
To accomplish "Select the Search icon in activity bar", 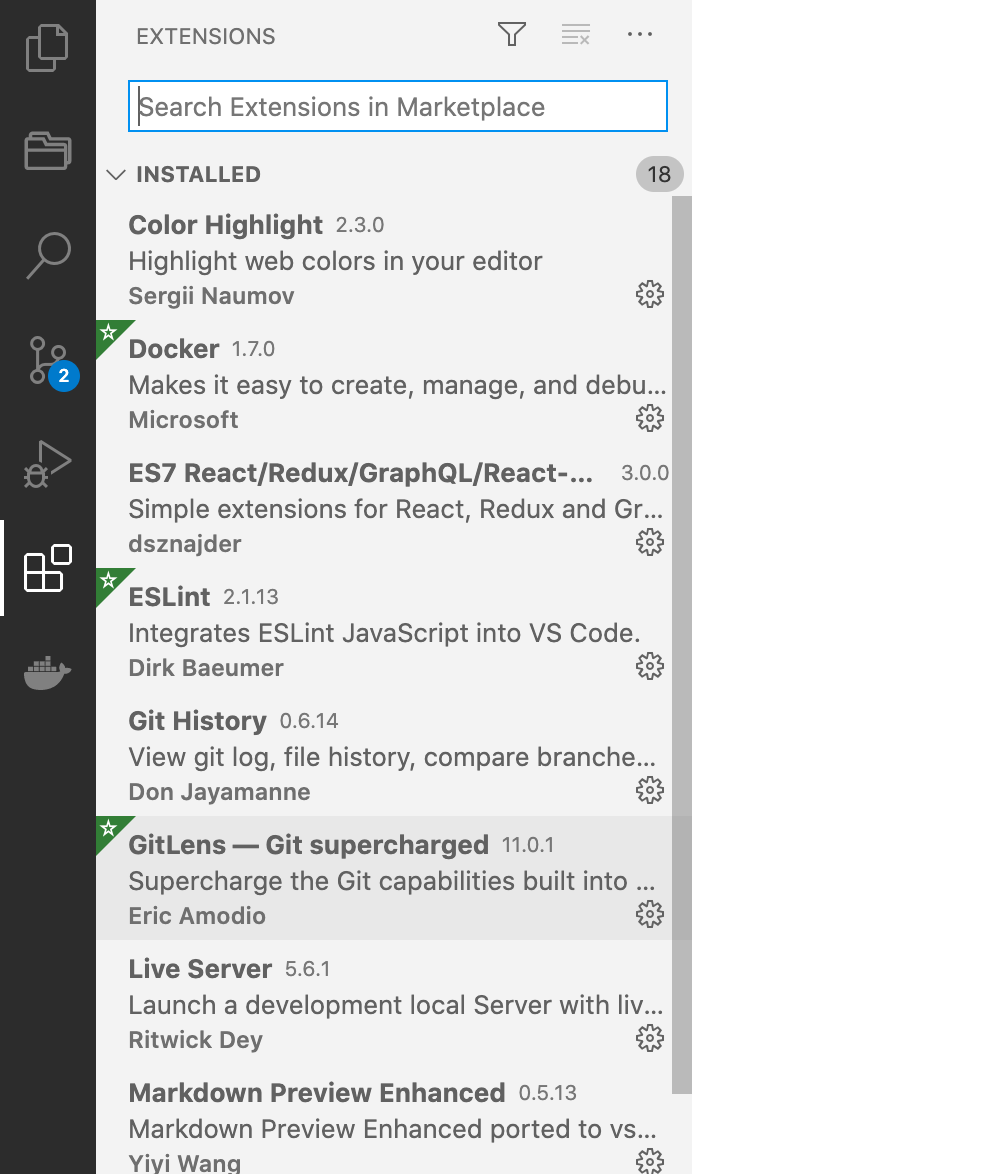I will [x=48, y=257].
